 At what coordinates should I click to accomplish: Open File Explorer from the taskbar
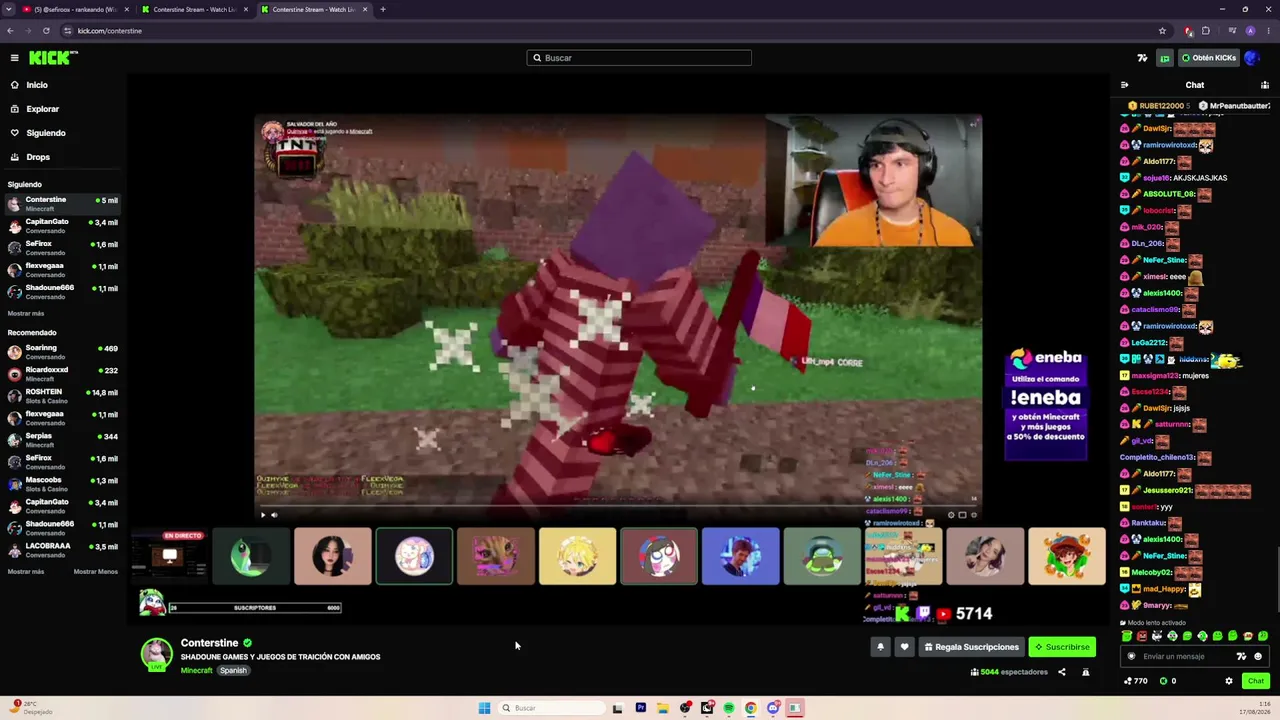coord(662,708)
